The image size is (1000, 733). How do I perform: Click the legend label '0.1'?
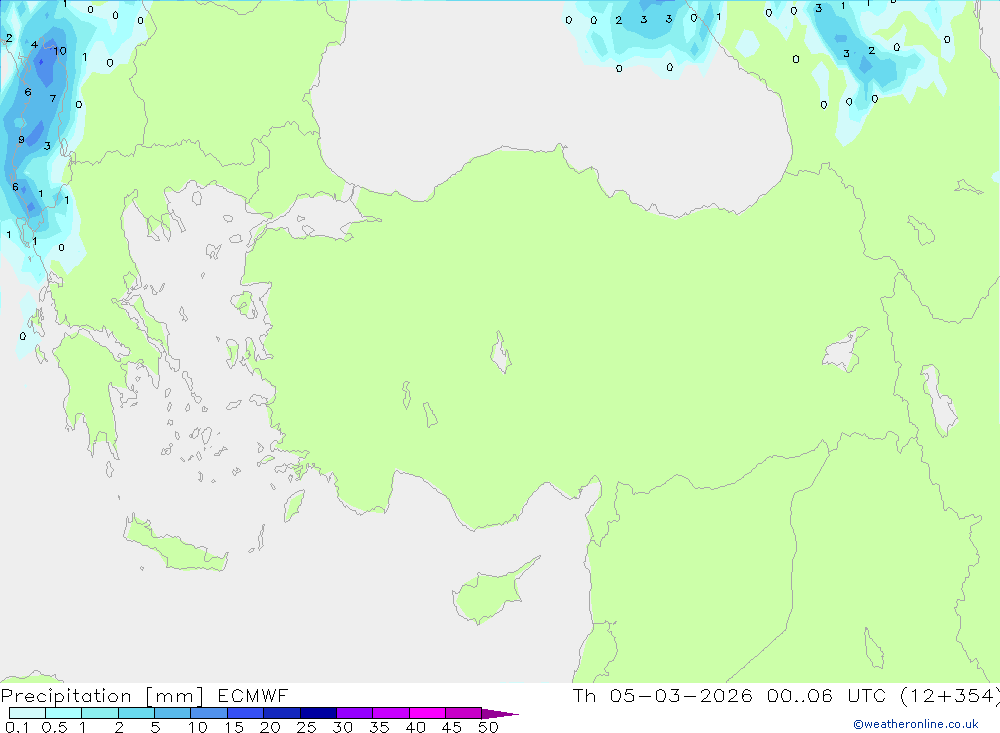tap(17, 727)
